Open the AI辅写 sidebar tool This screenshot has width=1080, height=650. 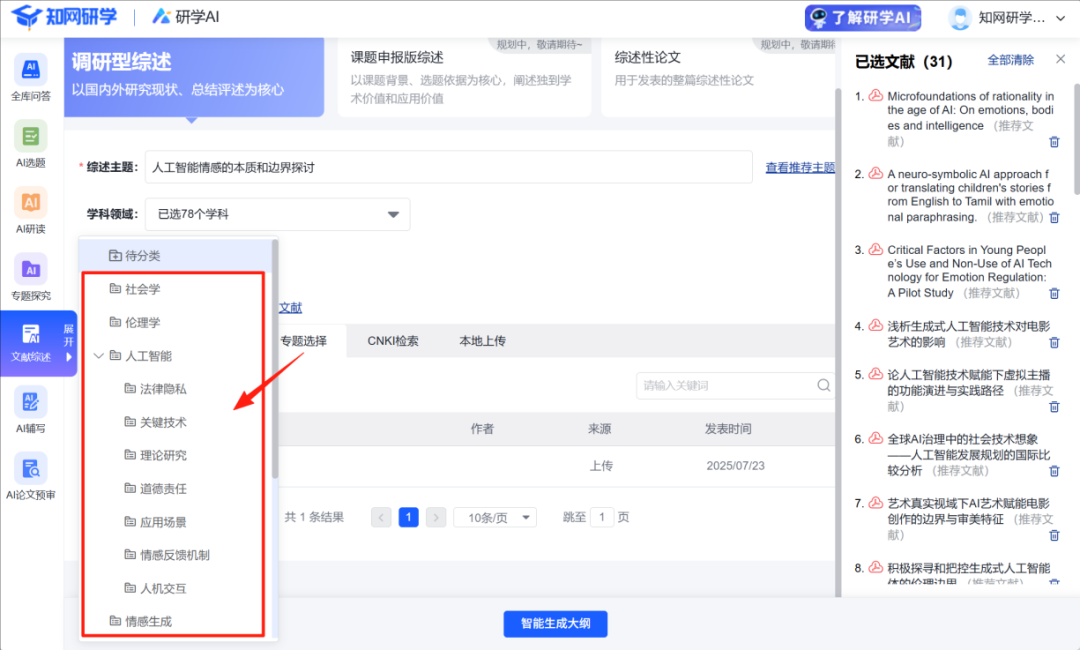pyautogui.click(x=30, y=410)
